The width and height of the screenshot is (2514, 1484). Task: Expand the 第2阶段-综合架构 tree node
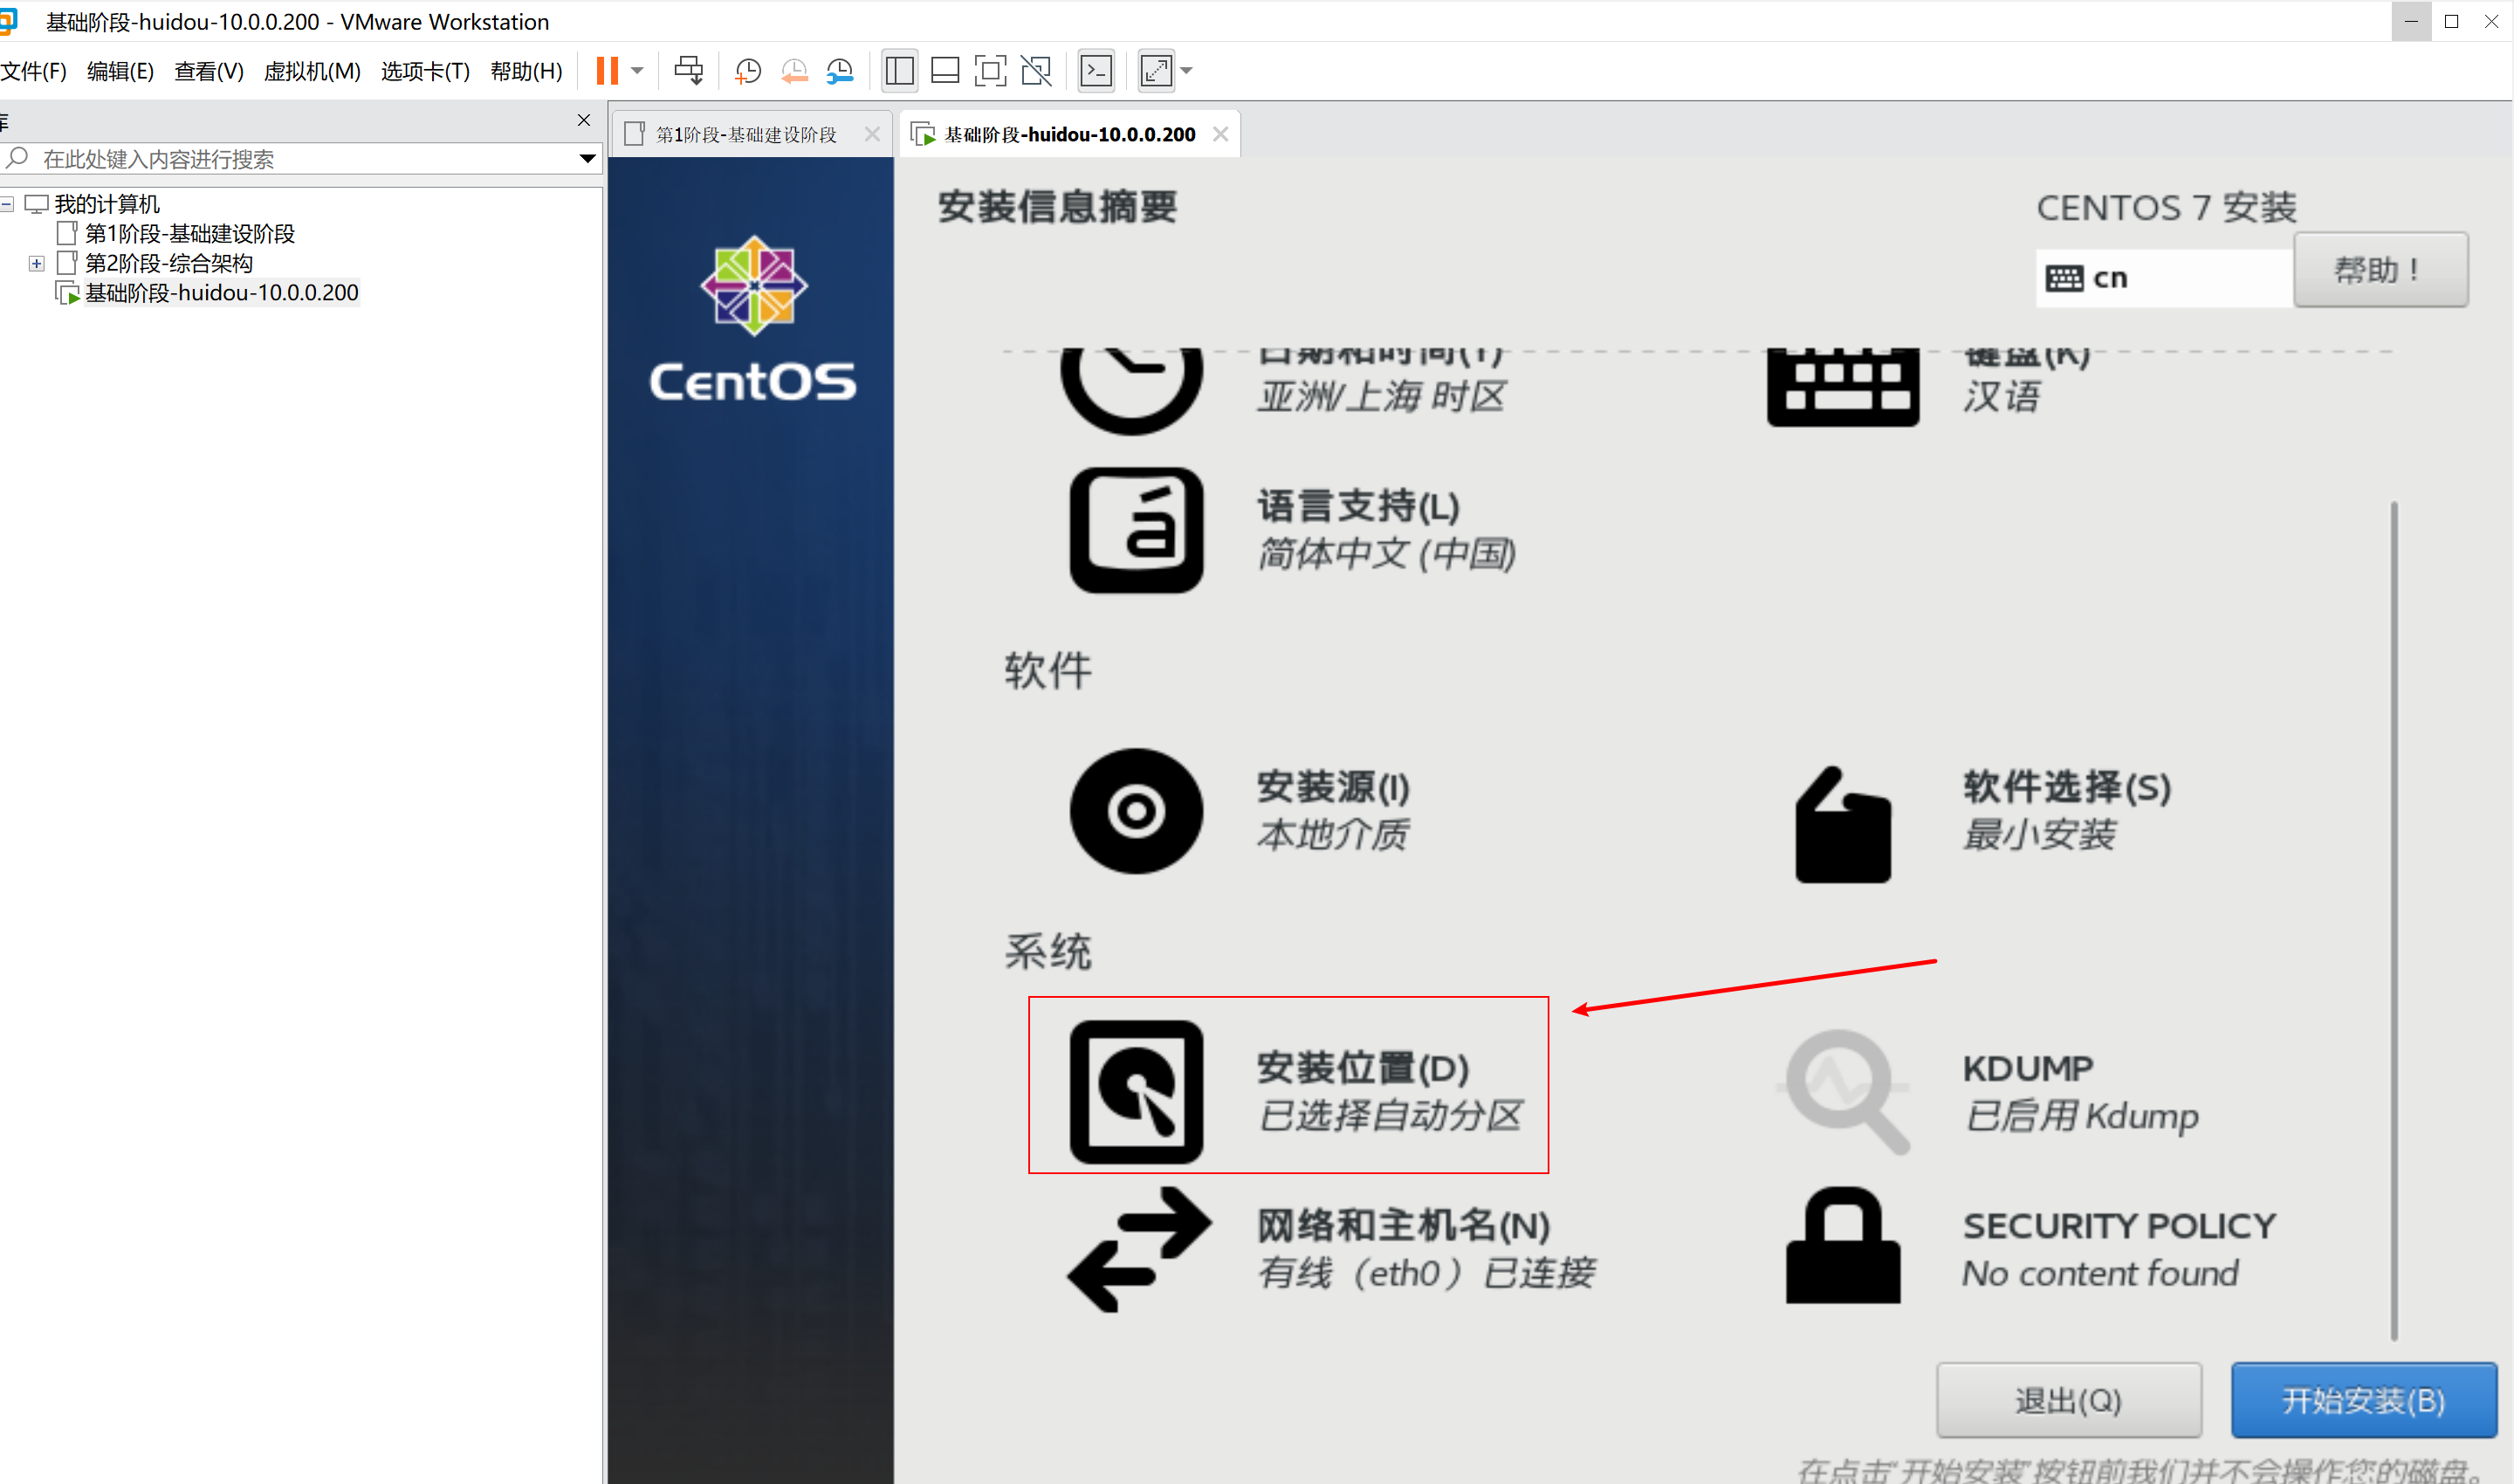coord(37,263)
